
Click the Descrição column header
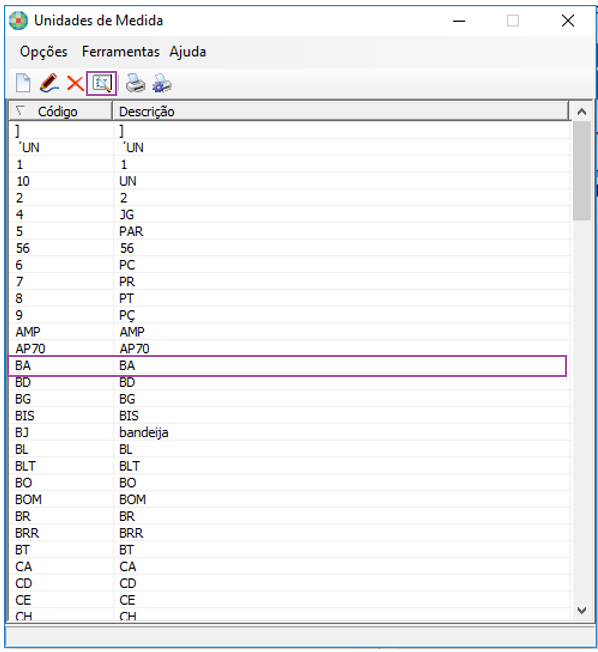point(340,111)
